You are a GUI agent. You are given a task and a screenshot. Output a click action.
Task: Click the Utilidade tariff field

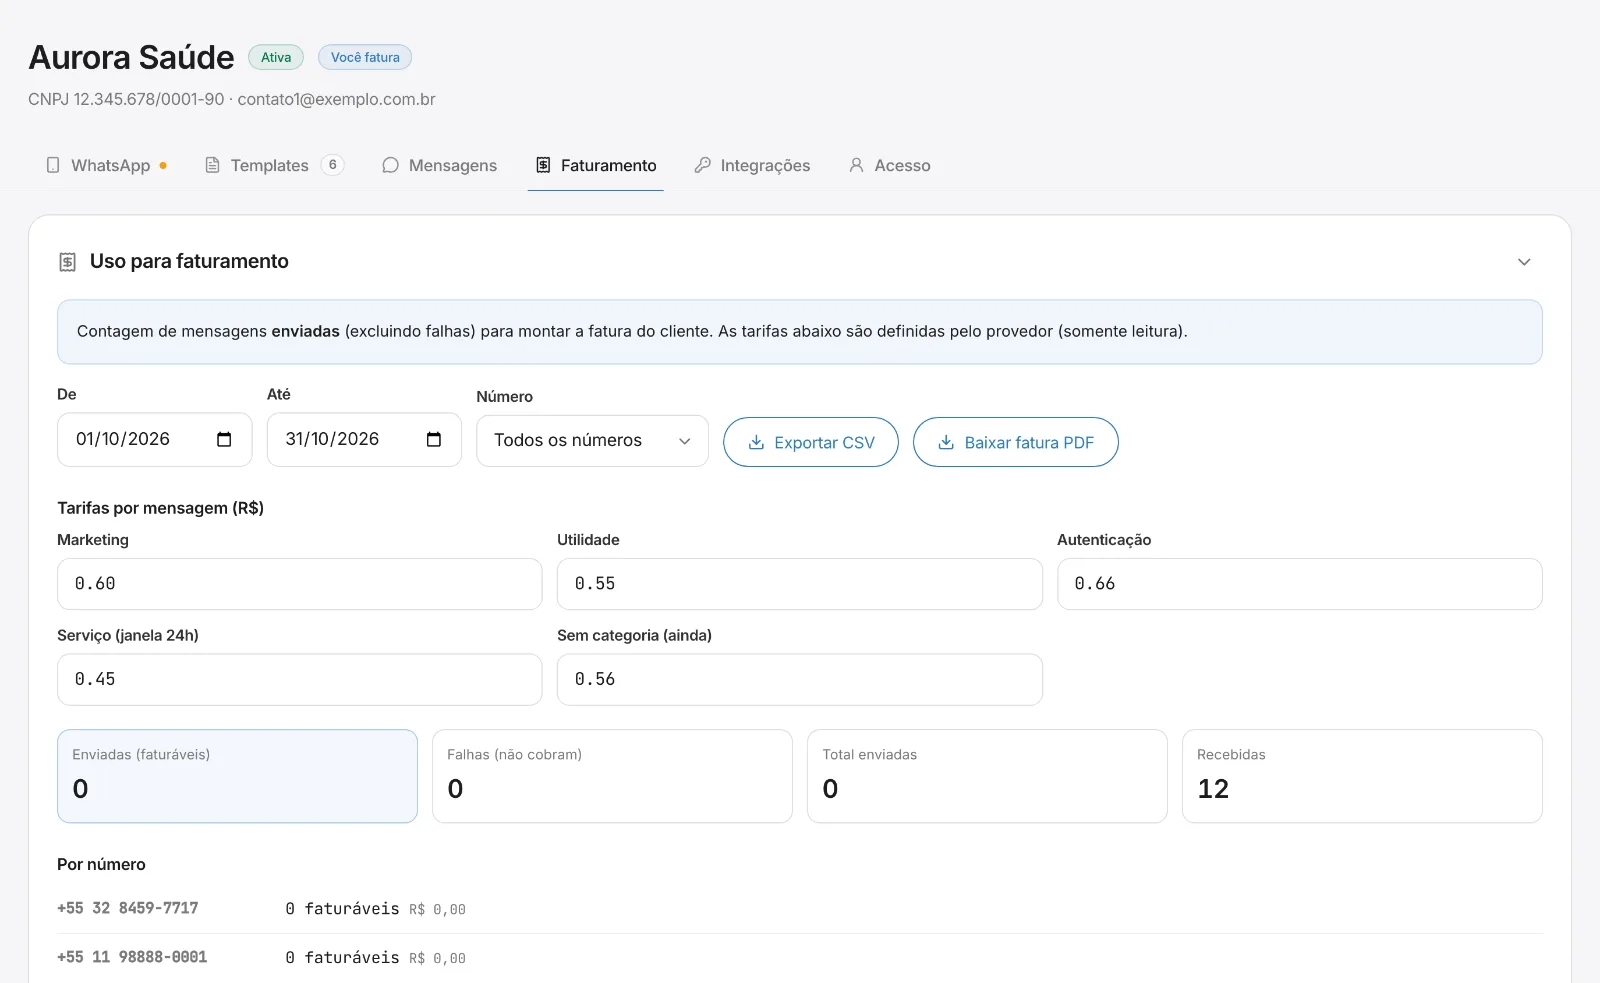800,584
